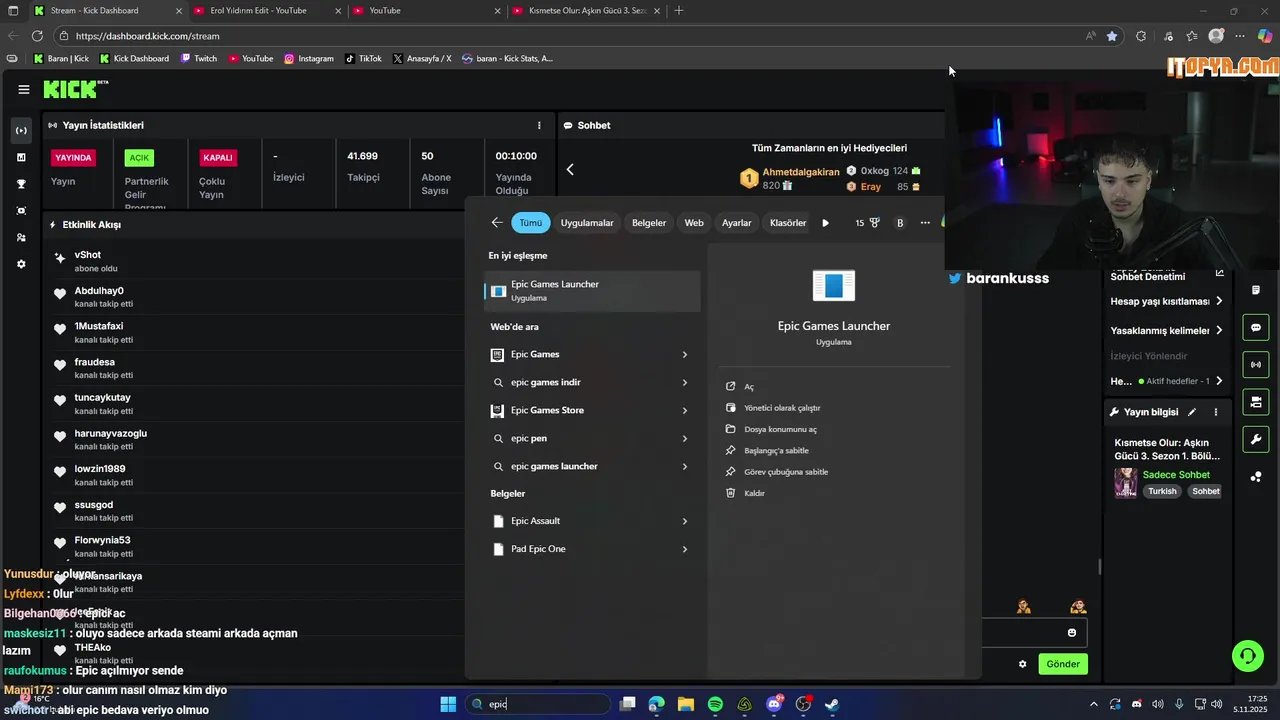Open search panel more options ellipsis
The width and height of the screenshot is (1280, 720).
(925, 223)
